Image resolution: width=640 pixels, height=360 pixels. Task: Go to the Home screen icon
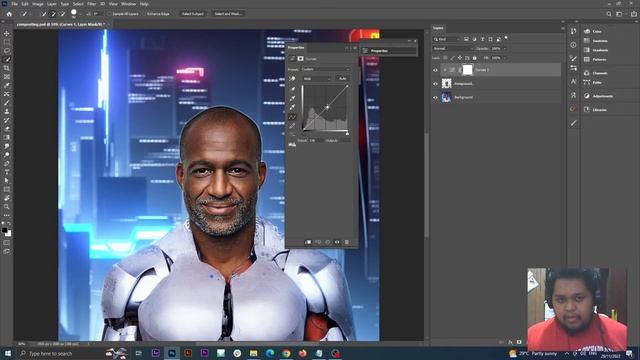pyautogui.click(x=9, y=14)
